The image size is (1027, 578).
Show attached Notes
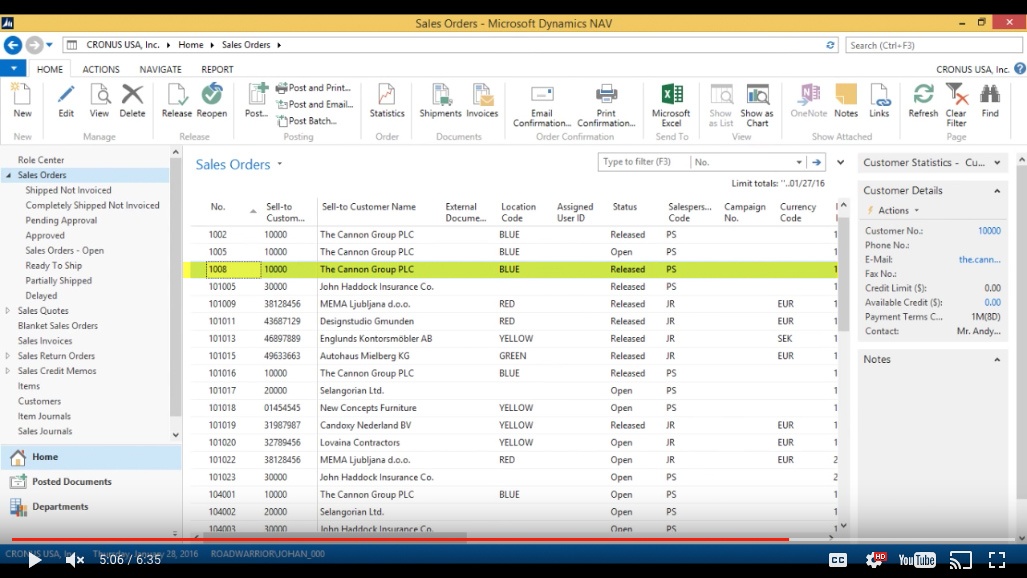pyautogui.click(x=846, y=100)
